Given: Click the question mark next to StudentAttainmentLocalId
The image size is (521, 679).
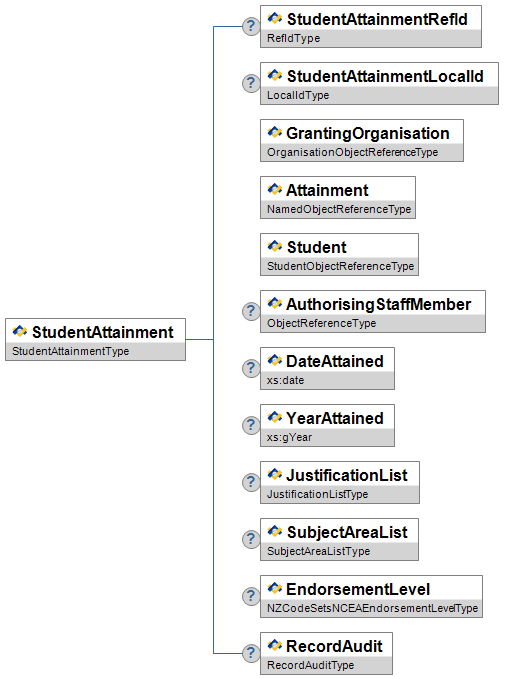Looking at the screenshot, I should pos(251,83).
